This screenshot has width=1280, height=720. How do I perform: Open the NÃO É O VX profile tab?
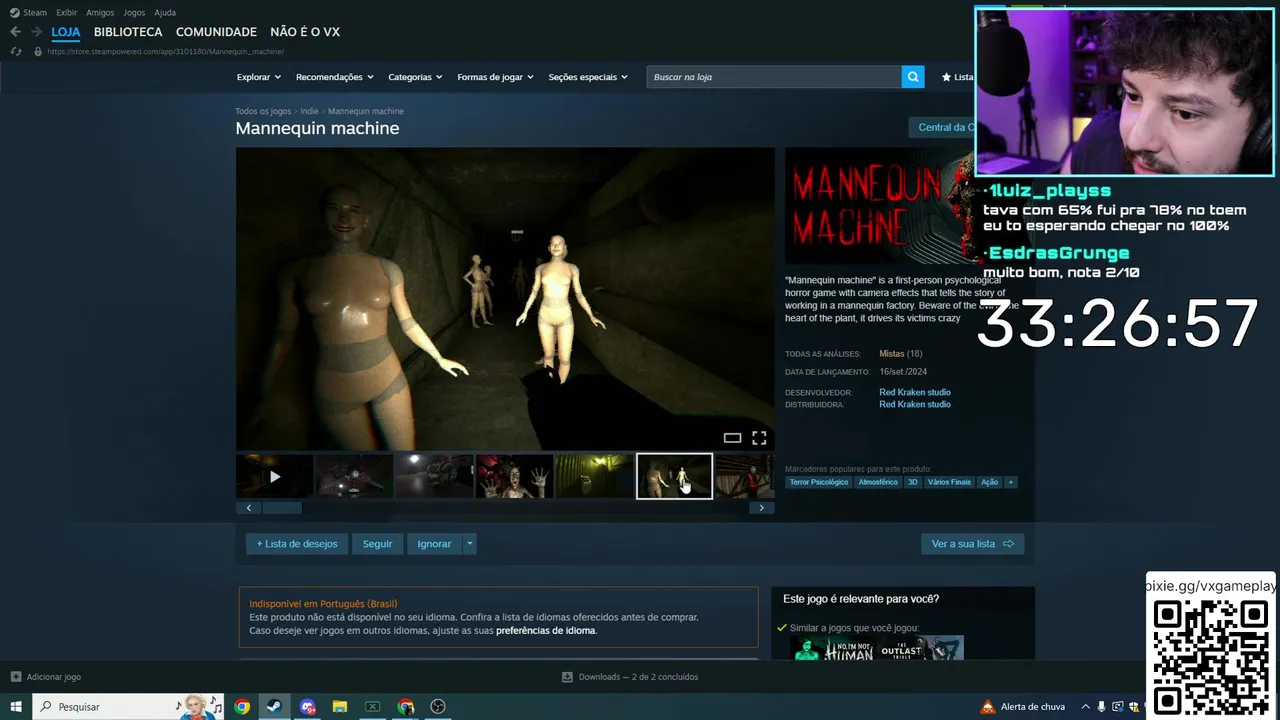click(305, 32)
